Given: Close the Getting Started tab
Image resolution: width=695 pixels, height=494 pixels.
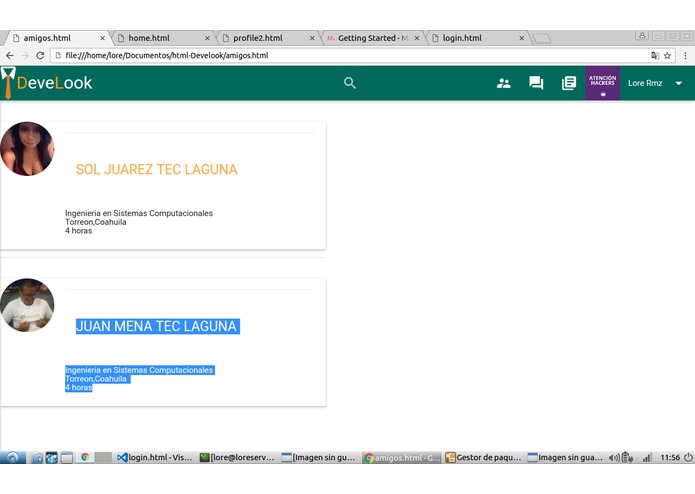Looking at the screenshot, I should coord(417,38).
